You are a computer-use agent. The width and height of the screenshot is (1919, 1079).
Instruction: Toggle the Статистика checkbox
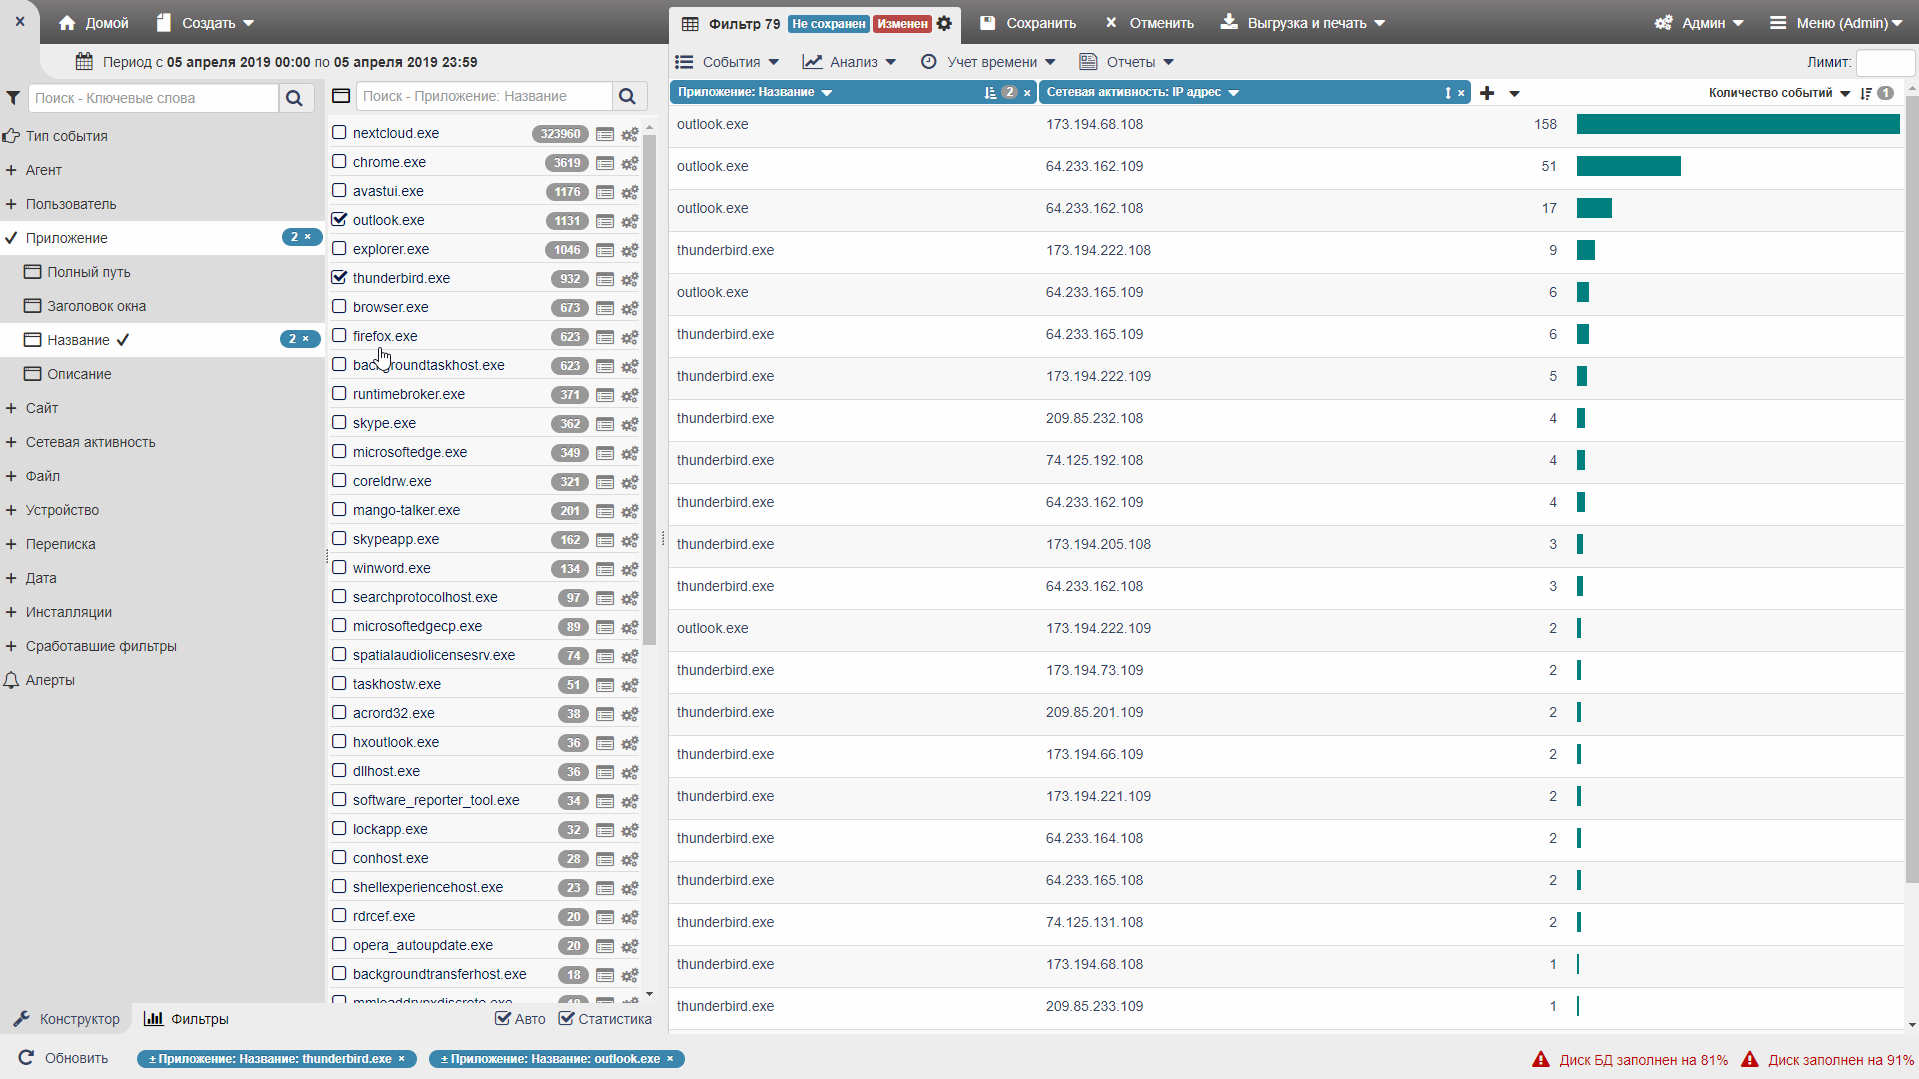click(566, 1018)
